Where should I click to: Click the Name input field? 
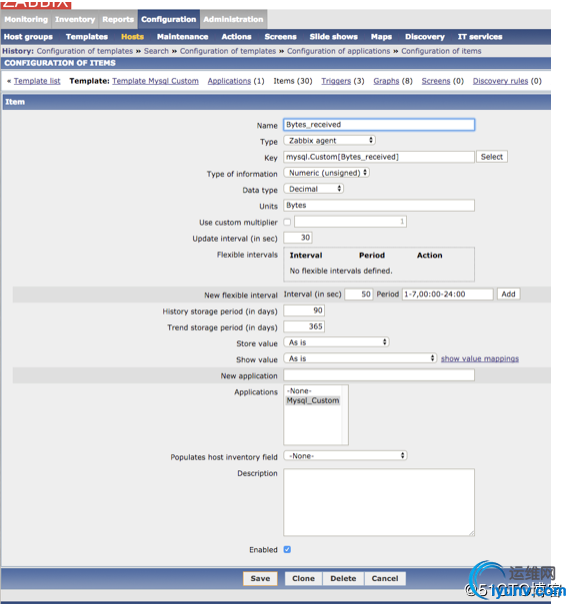[x=378, y=125]
